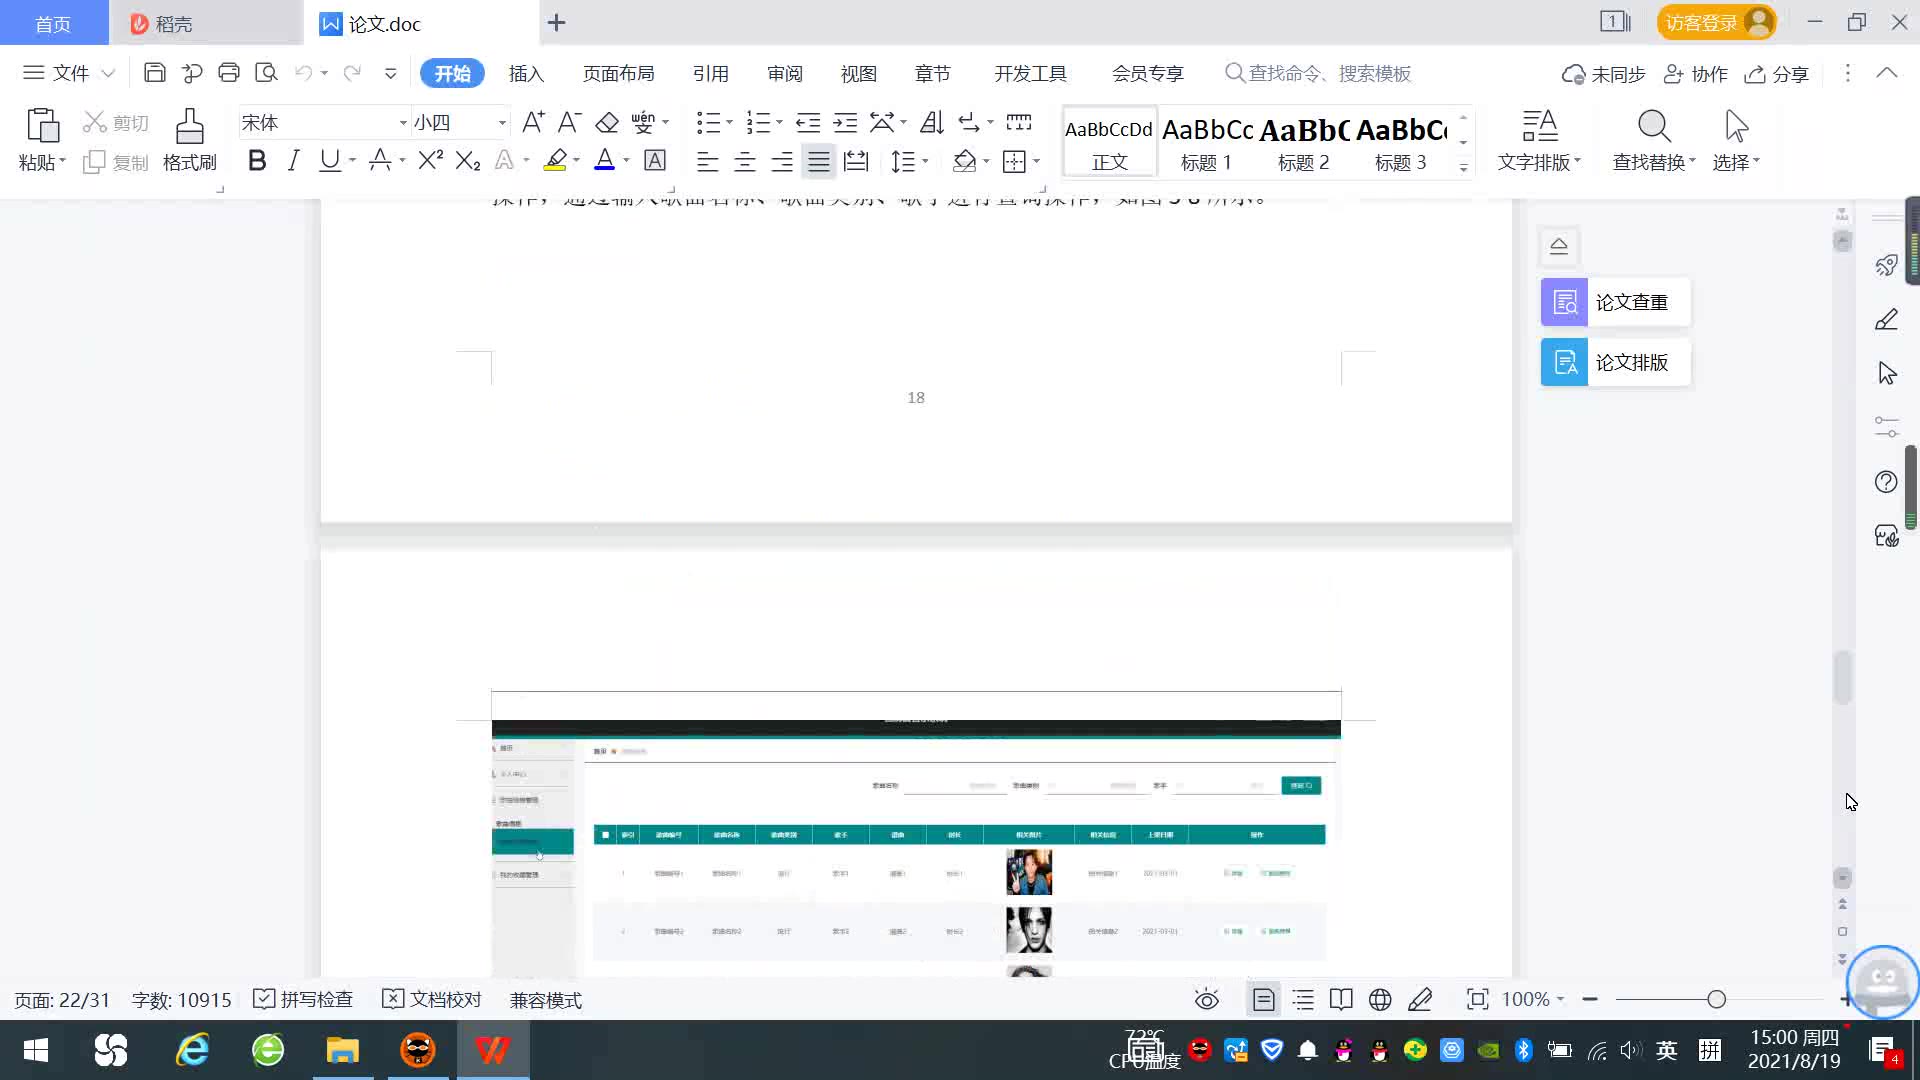Expand numbered list options dropdown

click(x=780, y=123)
